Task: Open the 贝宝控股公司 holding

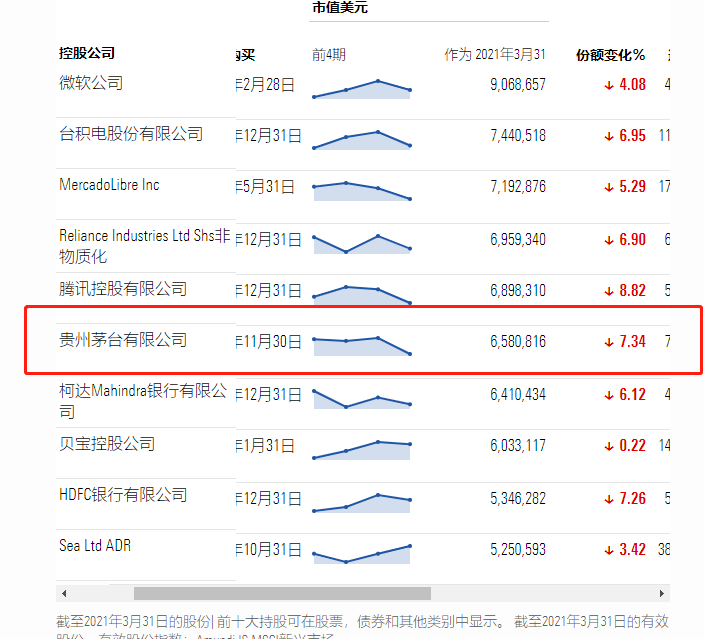Action: point(107,444)
